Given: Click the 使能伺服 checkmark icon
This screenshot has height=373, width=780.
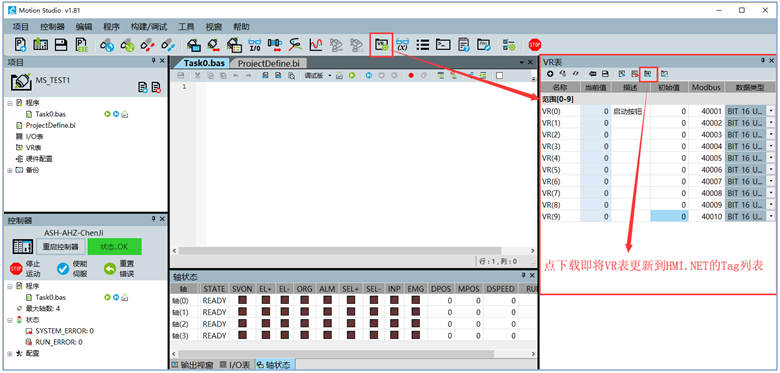Looking at the screenshot, I should coord(63,269).
